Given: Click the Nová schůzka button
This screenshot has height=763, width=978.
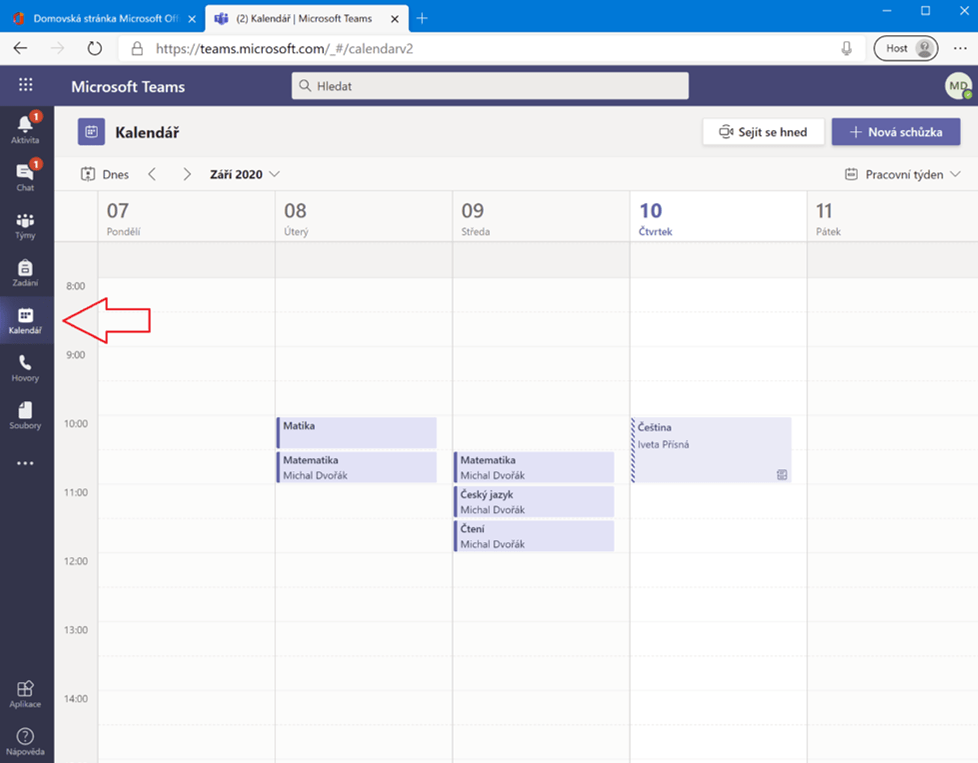Looking at the screenshot, I should click(895, 132).
